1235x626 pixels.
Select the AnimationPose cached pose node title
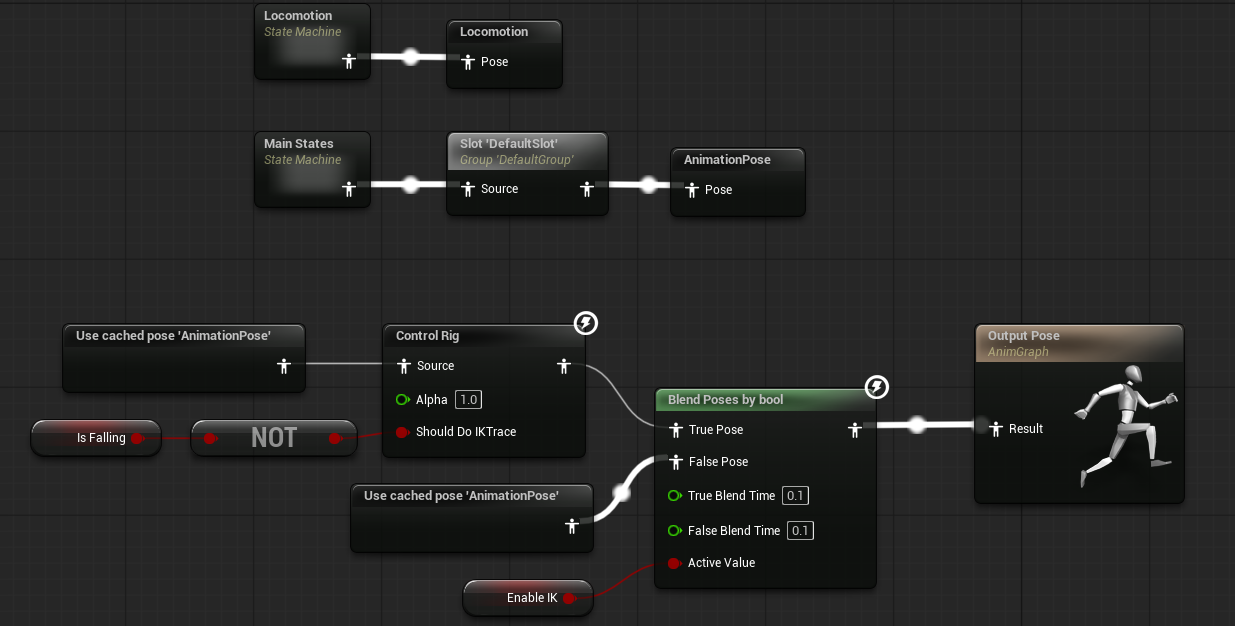click(x=727, y=160)
